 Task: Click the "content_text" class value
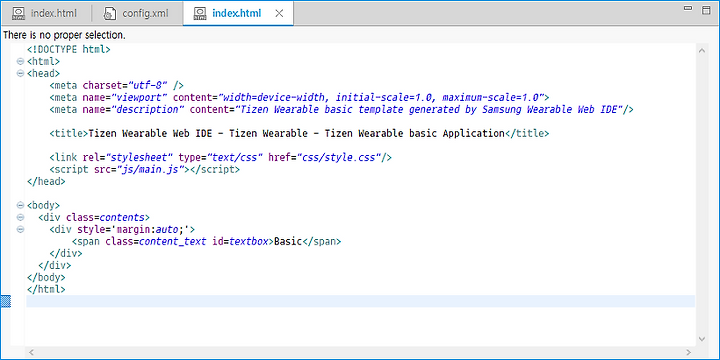point(172,241)
